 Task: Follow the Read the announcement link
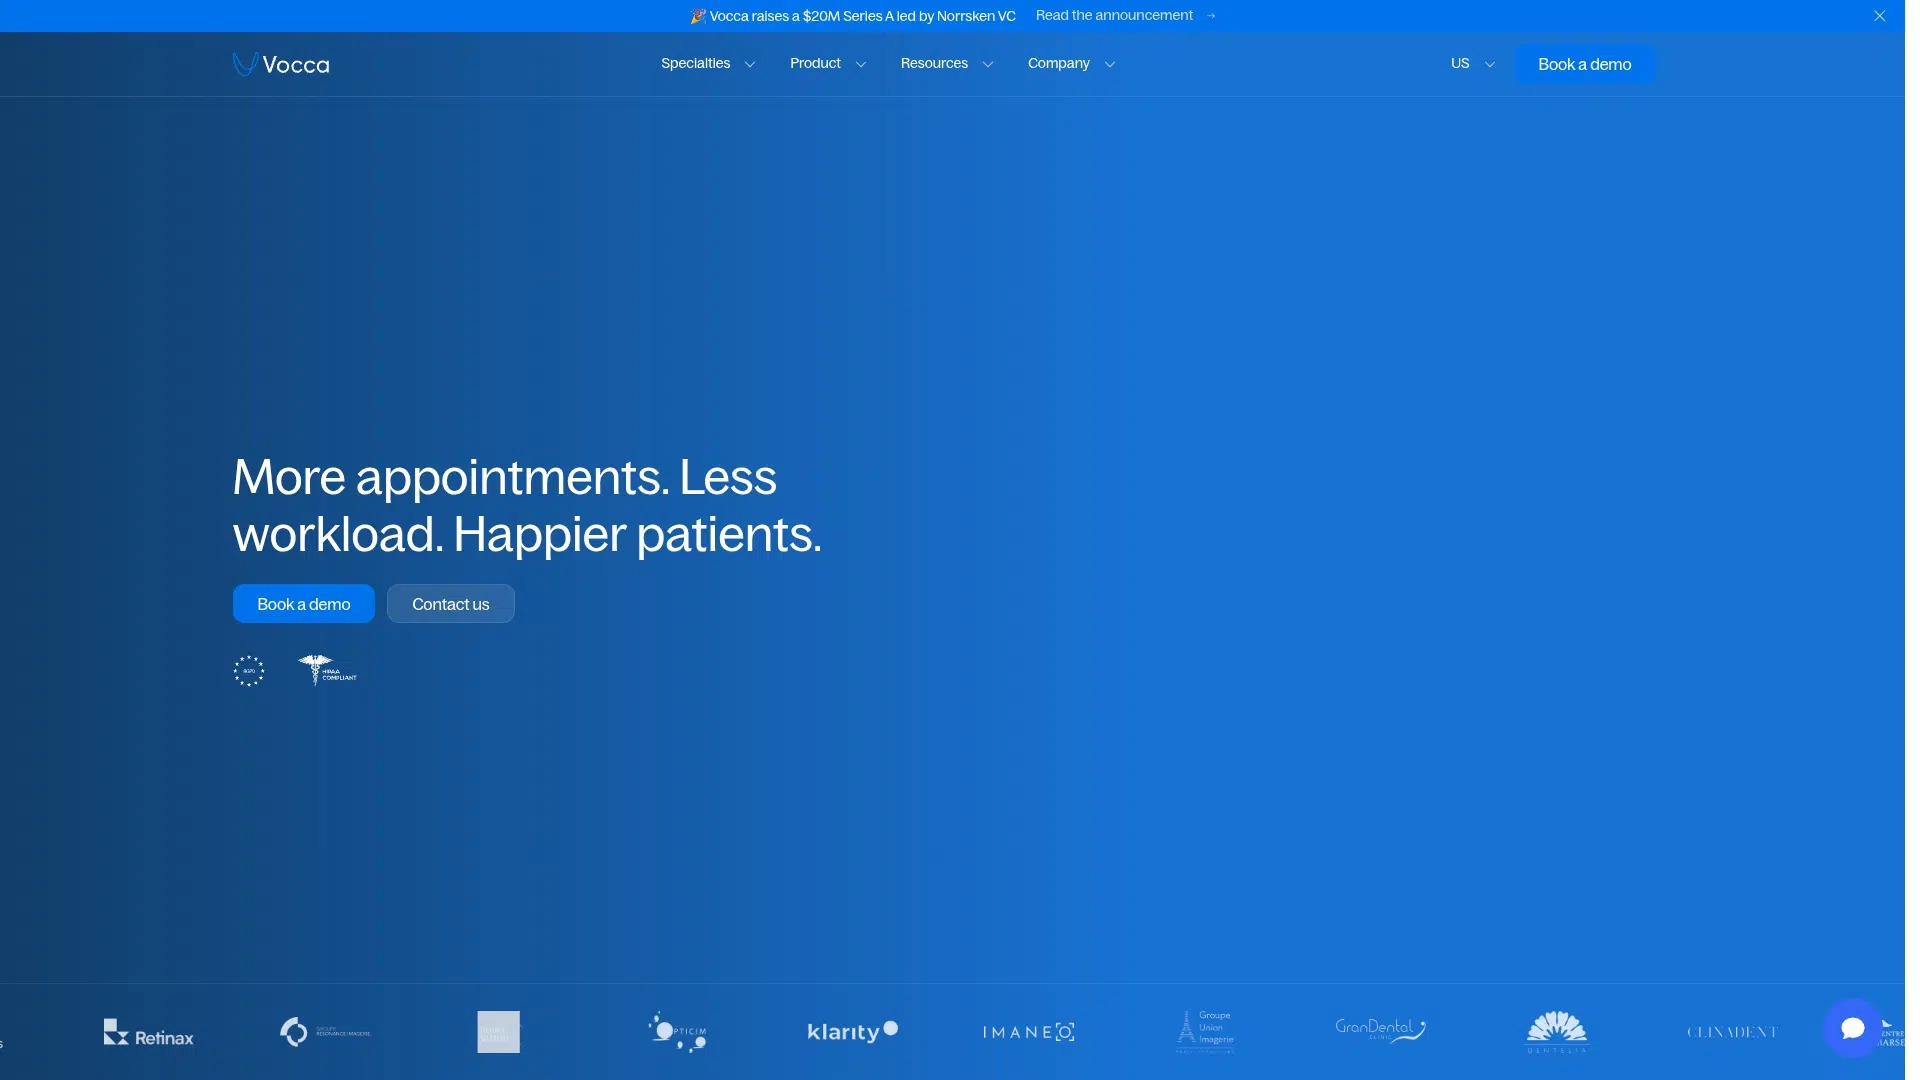(1114, 15)
